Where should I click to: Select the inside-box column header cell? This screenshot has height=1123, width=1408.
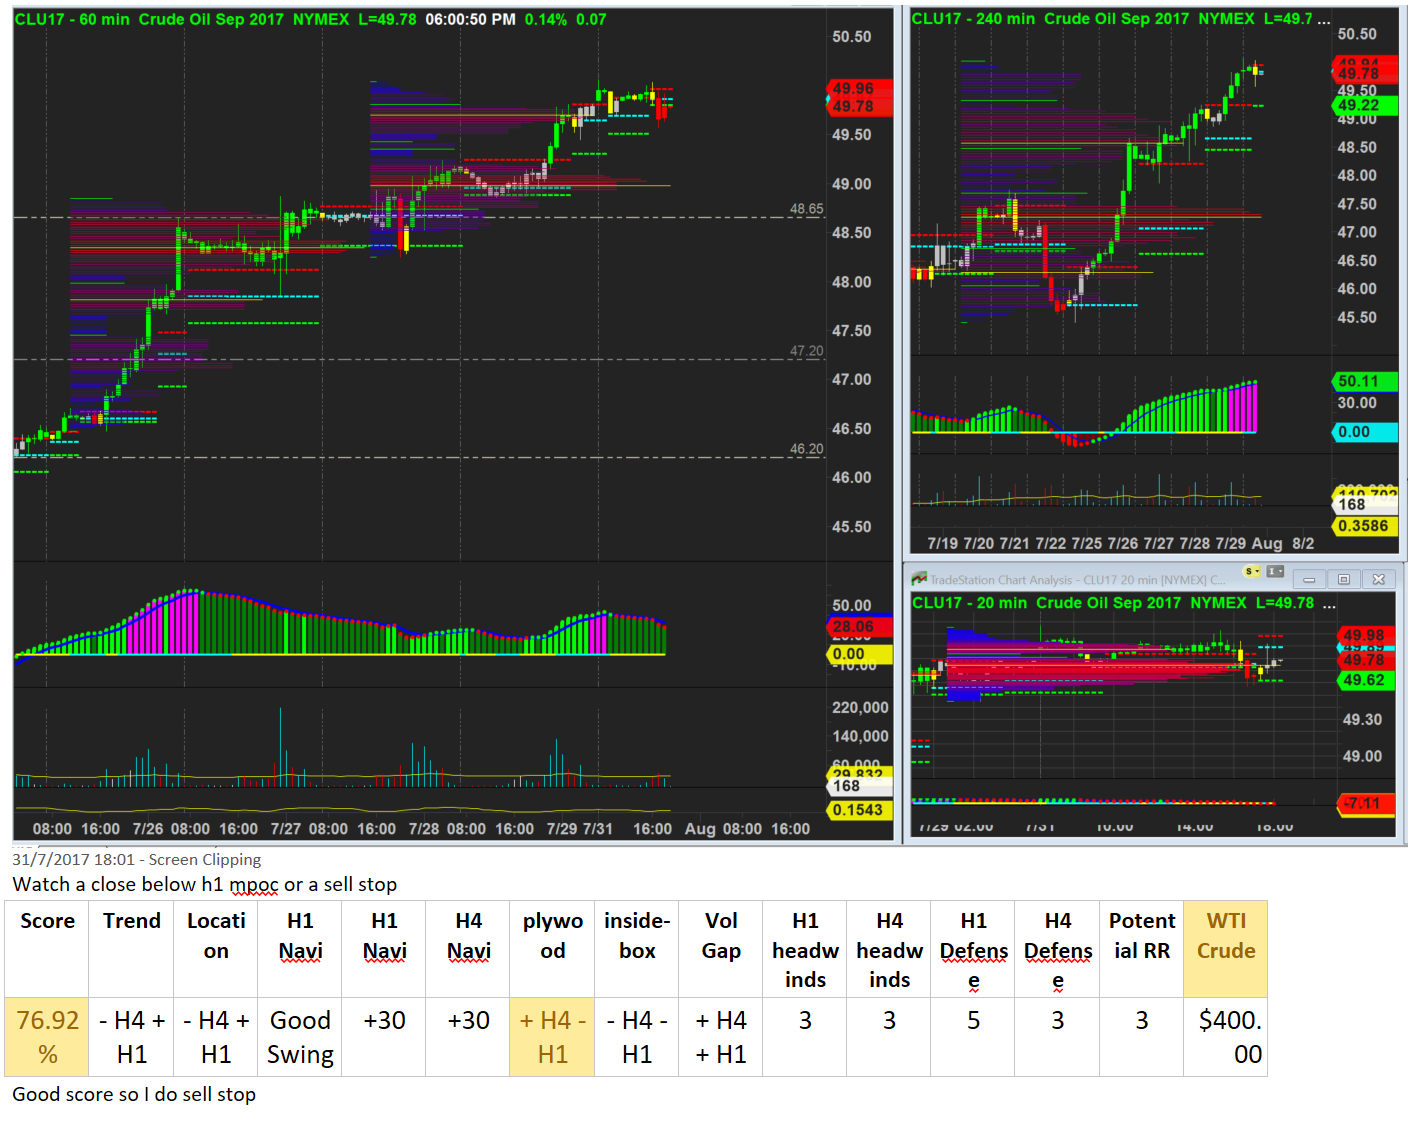pyautogui.click(x=636, y=949)
